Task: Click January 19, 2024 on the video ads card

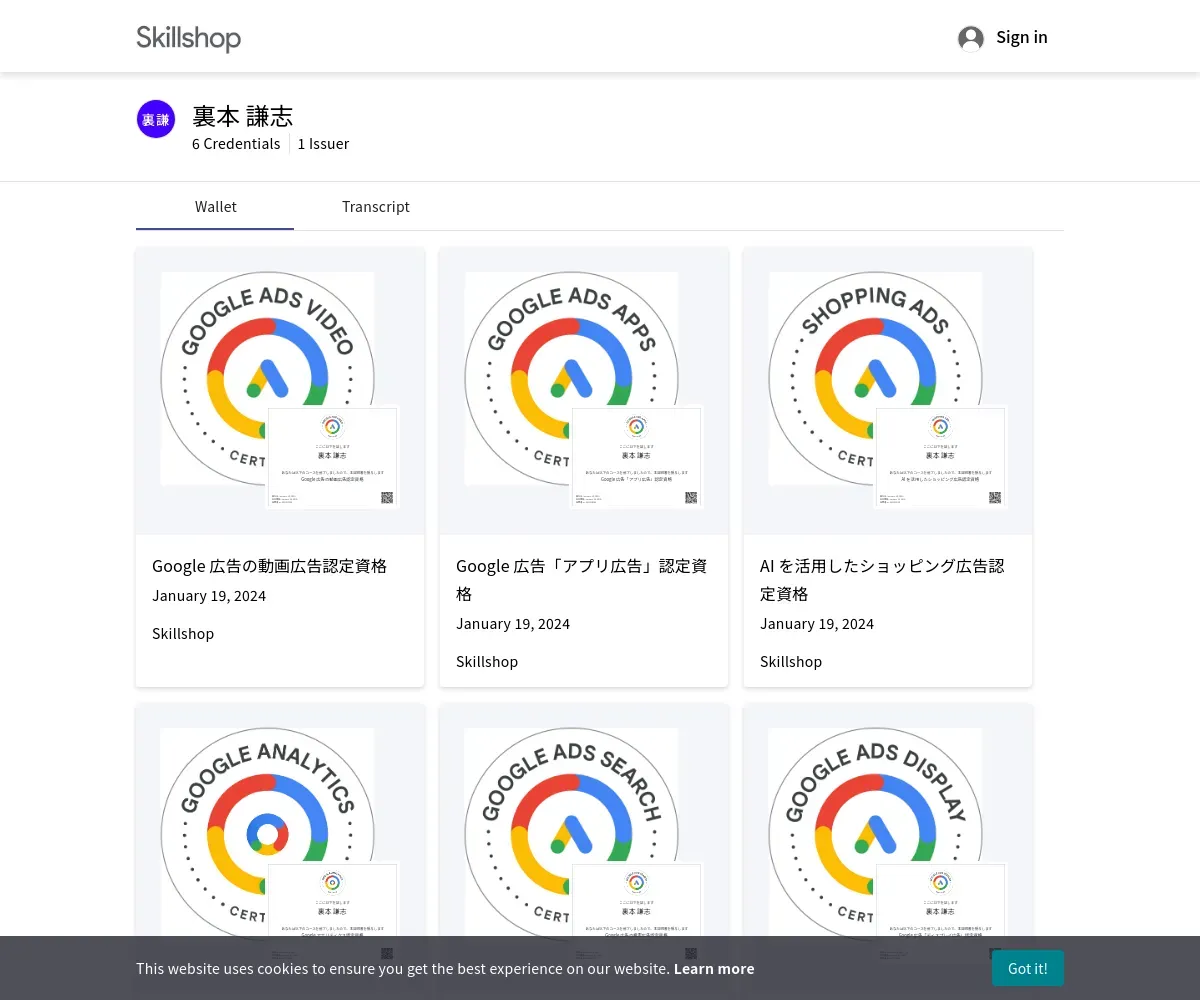Action: (x=209, y=596)
